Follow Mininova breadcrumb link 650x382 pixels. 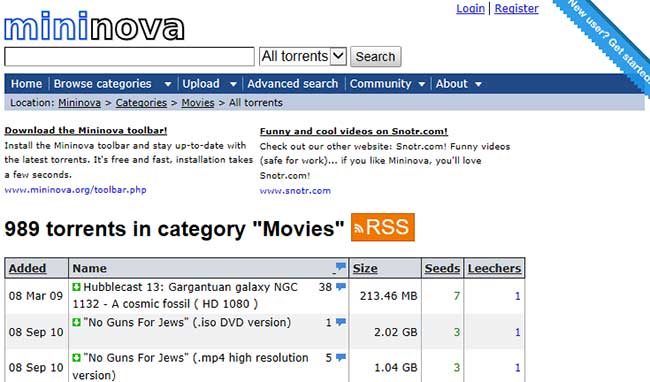[x=79, y=103]
